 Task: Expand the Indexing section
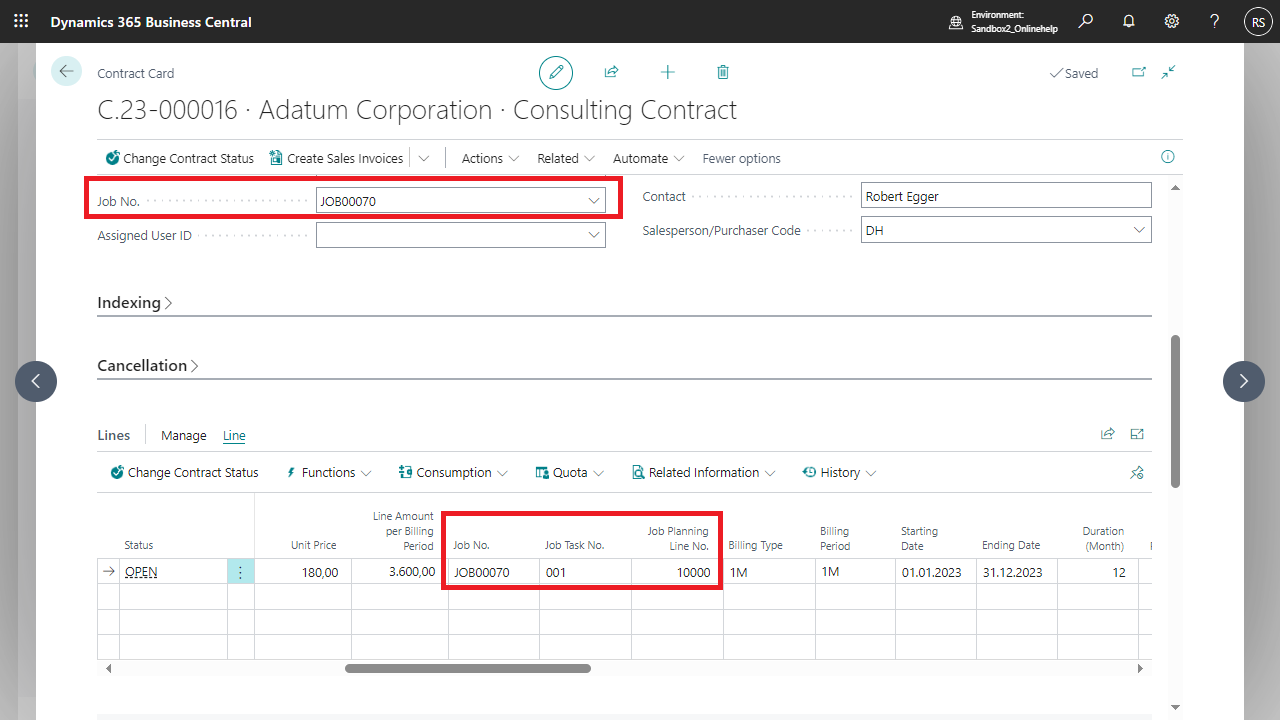(134, 302)
